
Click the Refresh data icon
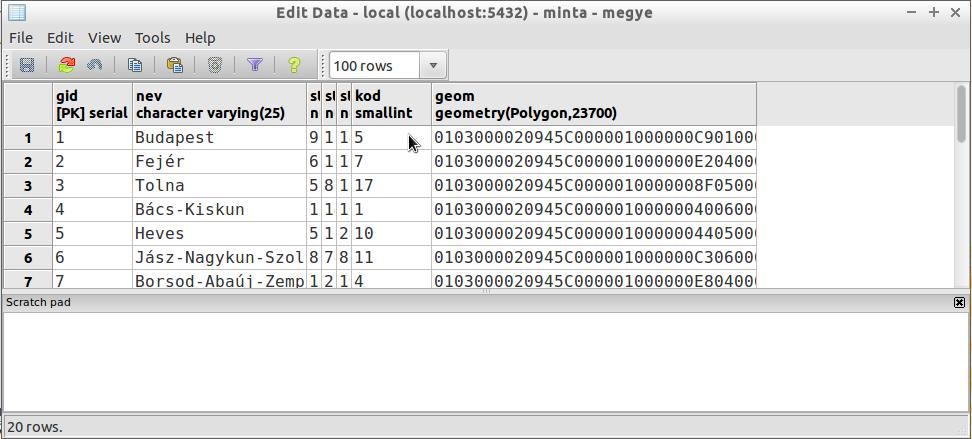66,65
